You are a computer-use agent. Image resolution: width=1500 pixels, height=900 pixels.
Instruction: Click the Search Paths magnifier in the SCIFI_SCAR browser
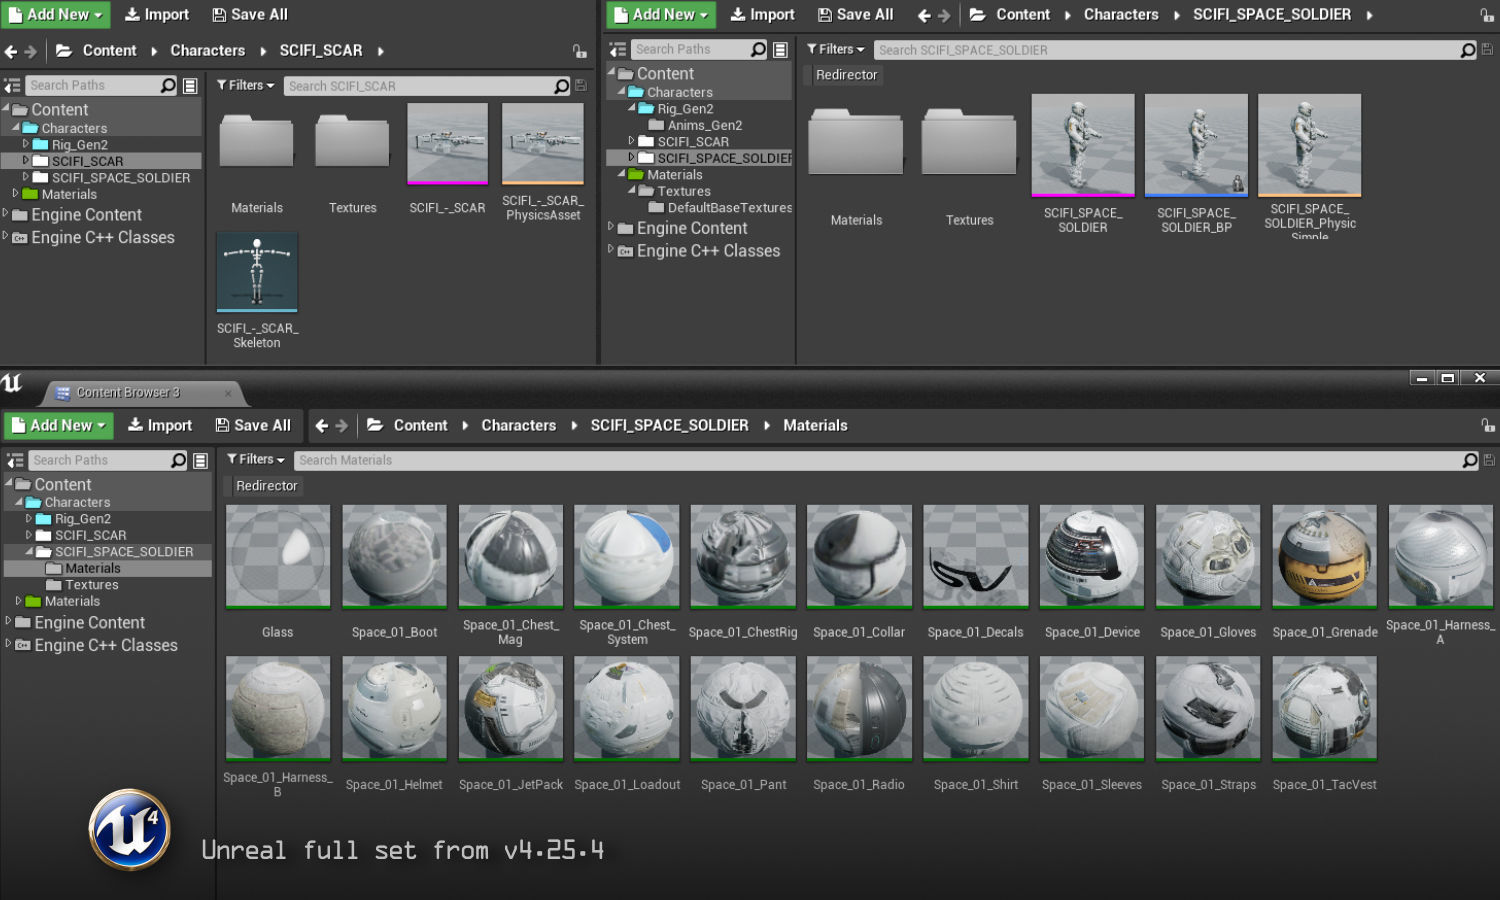coord(168,86)
